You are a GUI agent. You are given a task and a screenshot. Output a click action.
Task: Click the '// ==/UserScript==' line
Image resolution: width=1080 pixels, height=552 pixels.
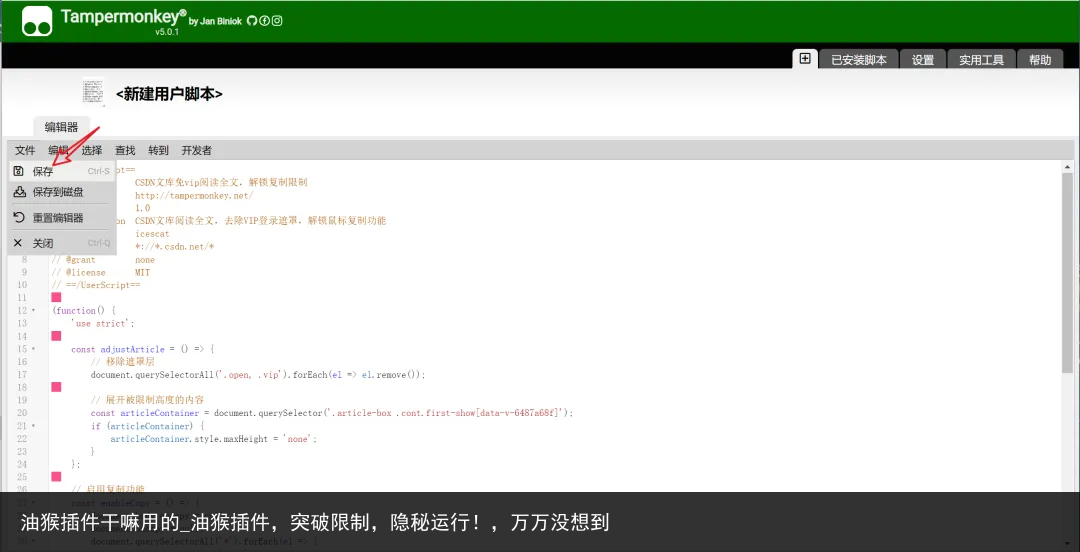(96, 285)
